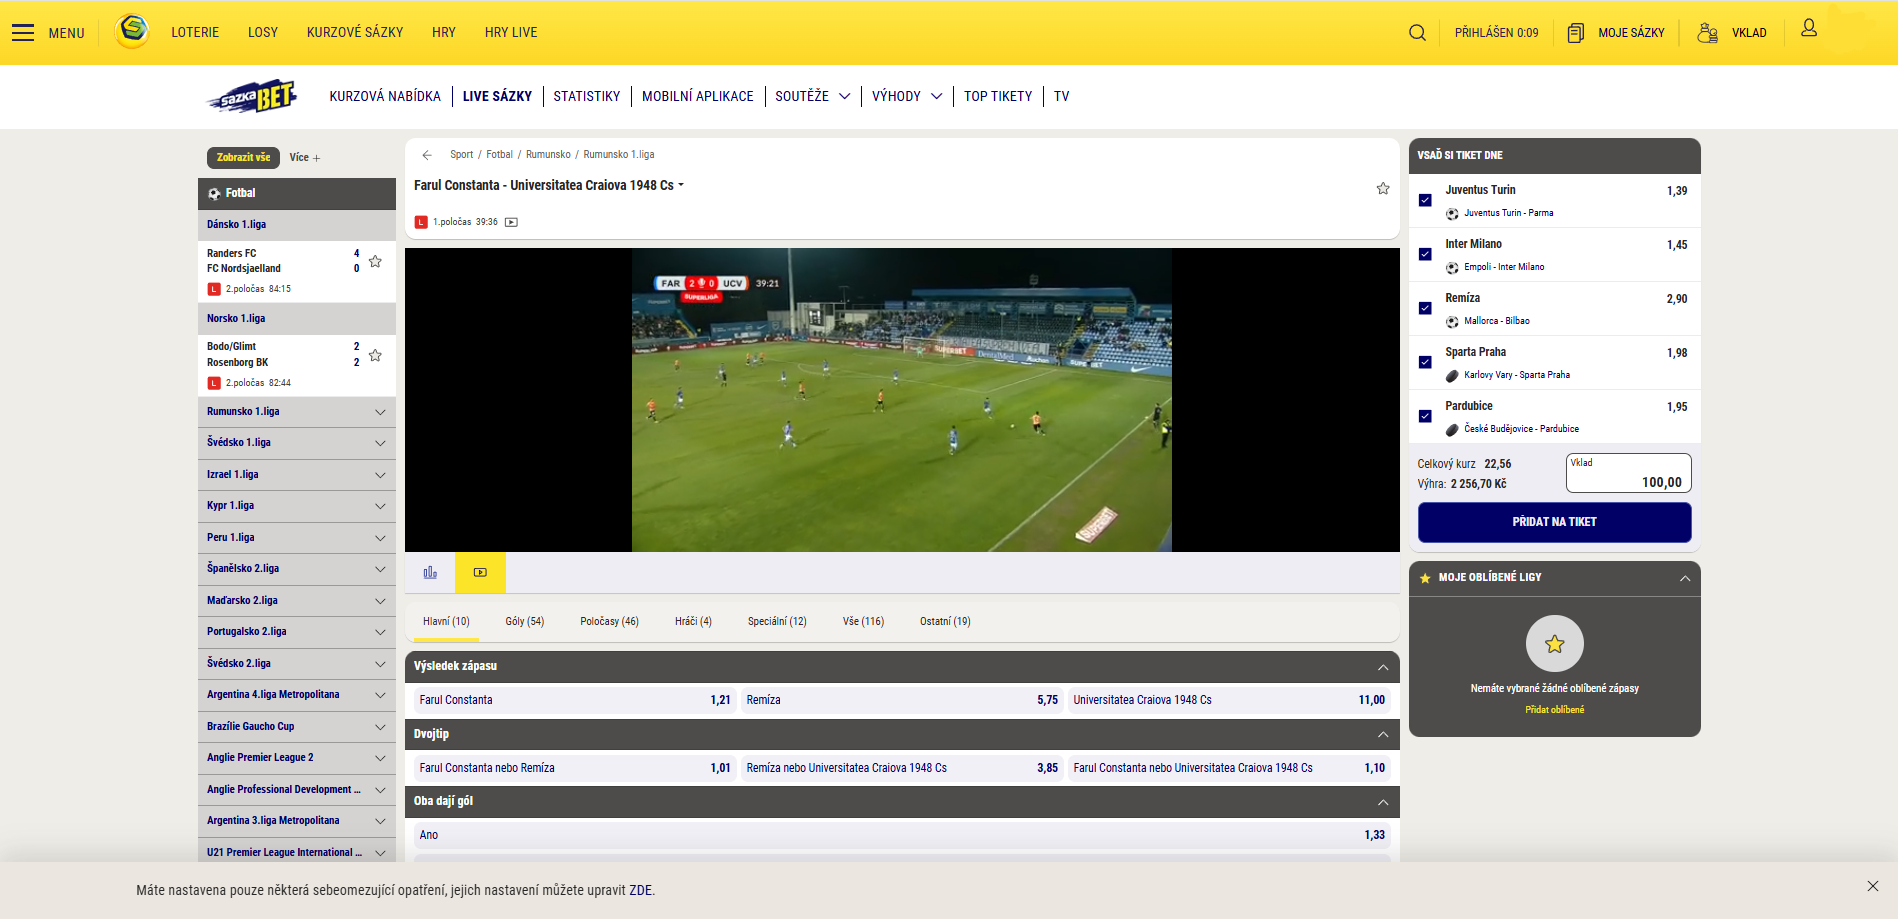Uncheck the Remíza Mallorca - Bilbao checkbox
Screen dimensions: 1898x919
tap(1425, 308)
